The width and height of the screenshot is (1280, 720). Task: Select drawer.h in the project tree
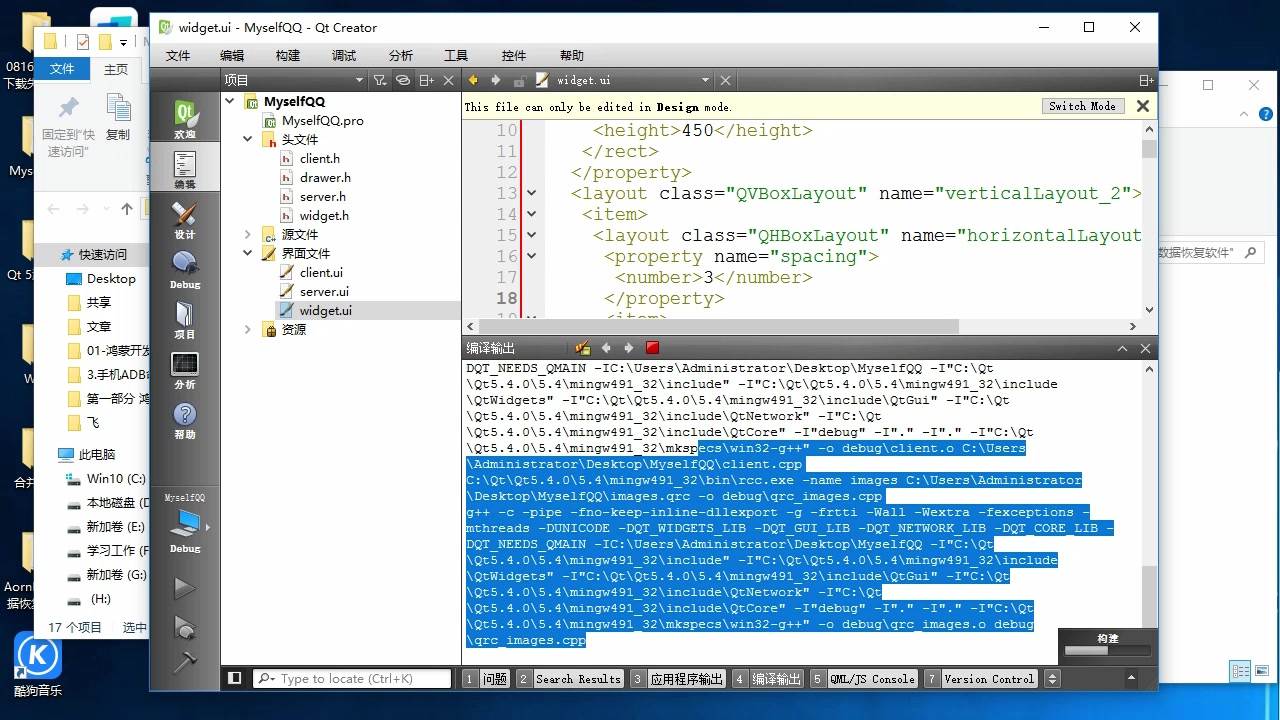click(x=325, y=177)
